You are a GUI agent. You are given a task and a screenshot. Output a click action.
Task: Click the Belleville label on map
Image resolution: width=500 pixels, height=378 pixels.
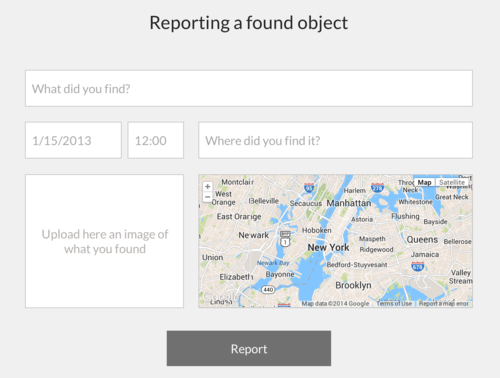pos(264,201)
